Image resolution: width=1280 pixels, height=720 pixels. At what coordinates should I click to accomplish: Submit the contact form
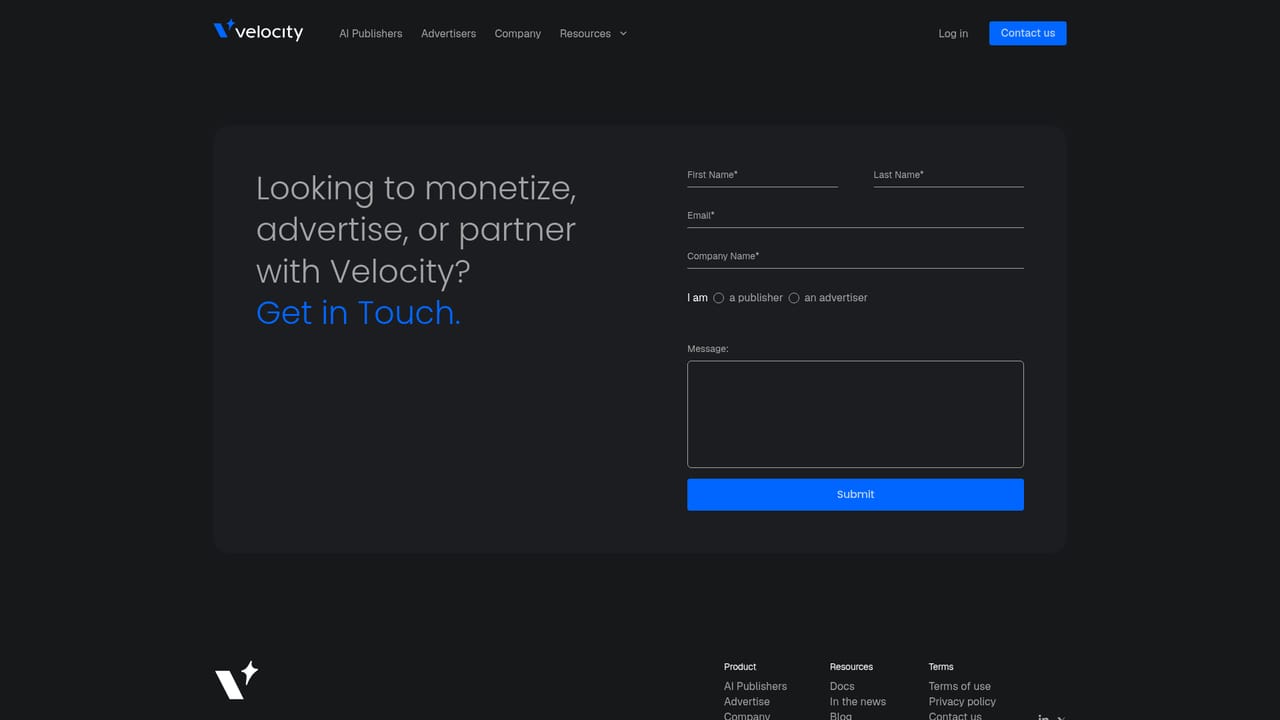point(855,494)
